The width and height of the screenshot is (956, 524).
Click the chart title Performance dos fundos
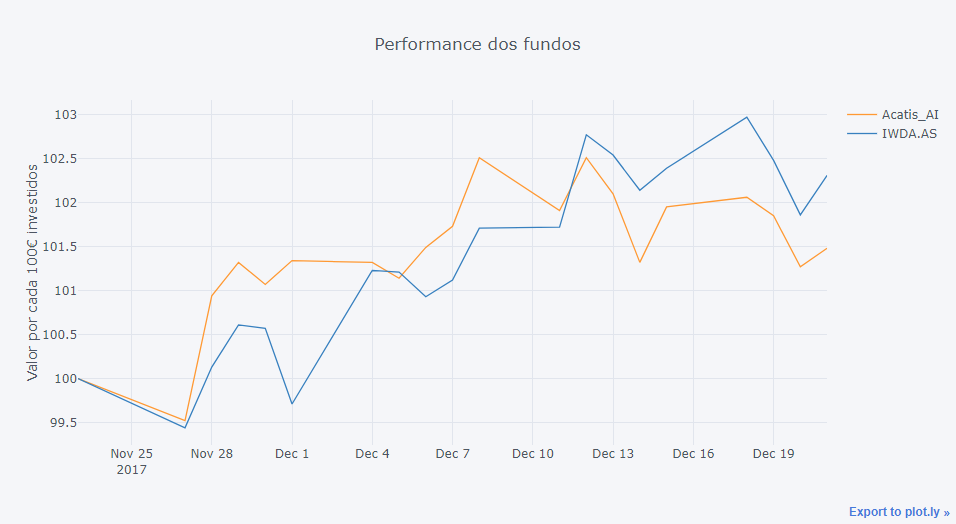477,44
